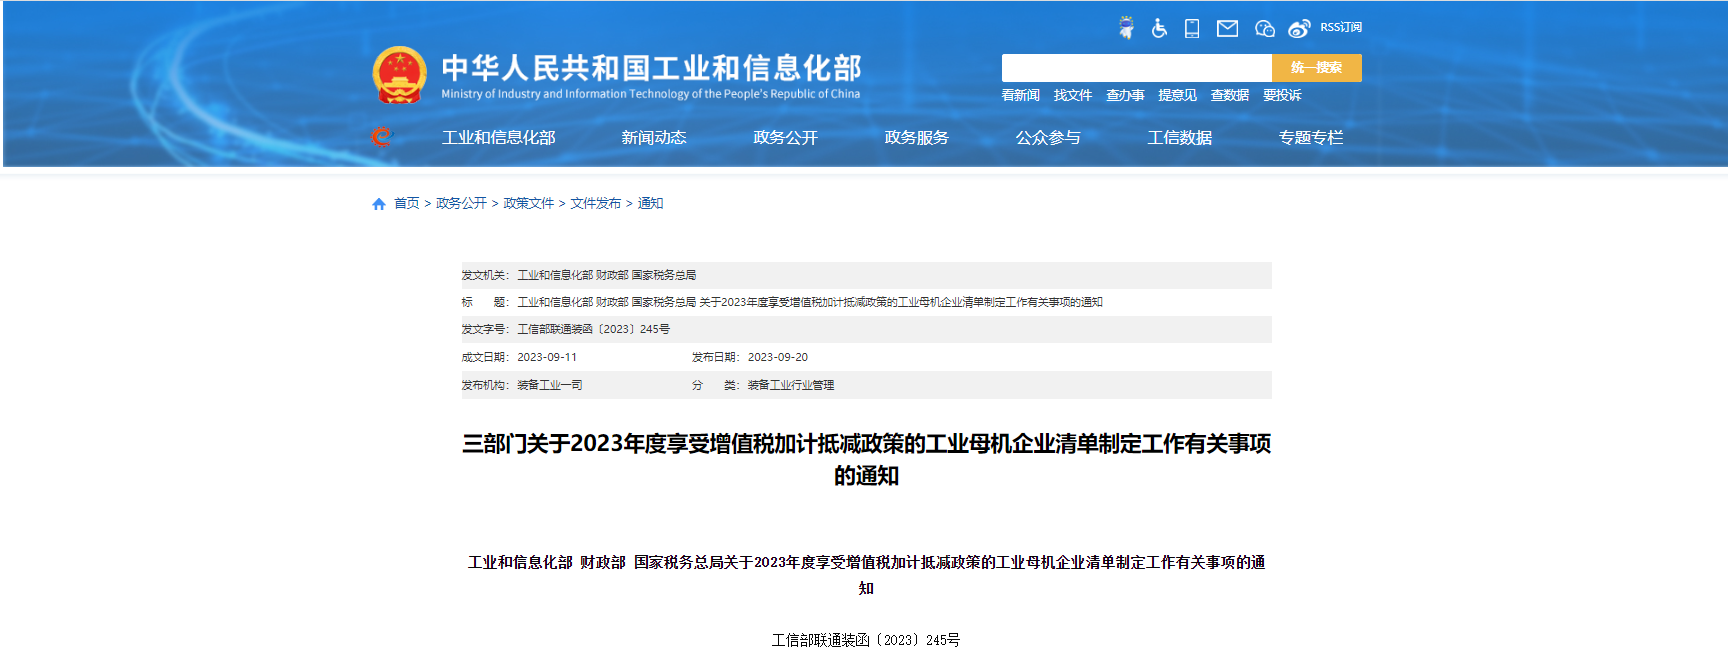This screenshot has width=1728, height=650.
Task: Navigate to 政策文件 in breadcrumb
Action: pyautogui.click(x=528, y=203)
